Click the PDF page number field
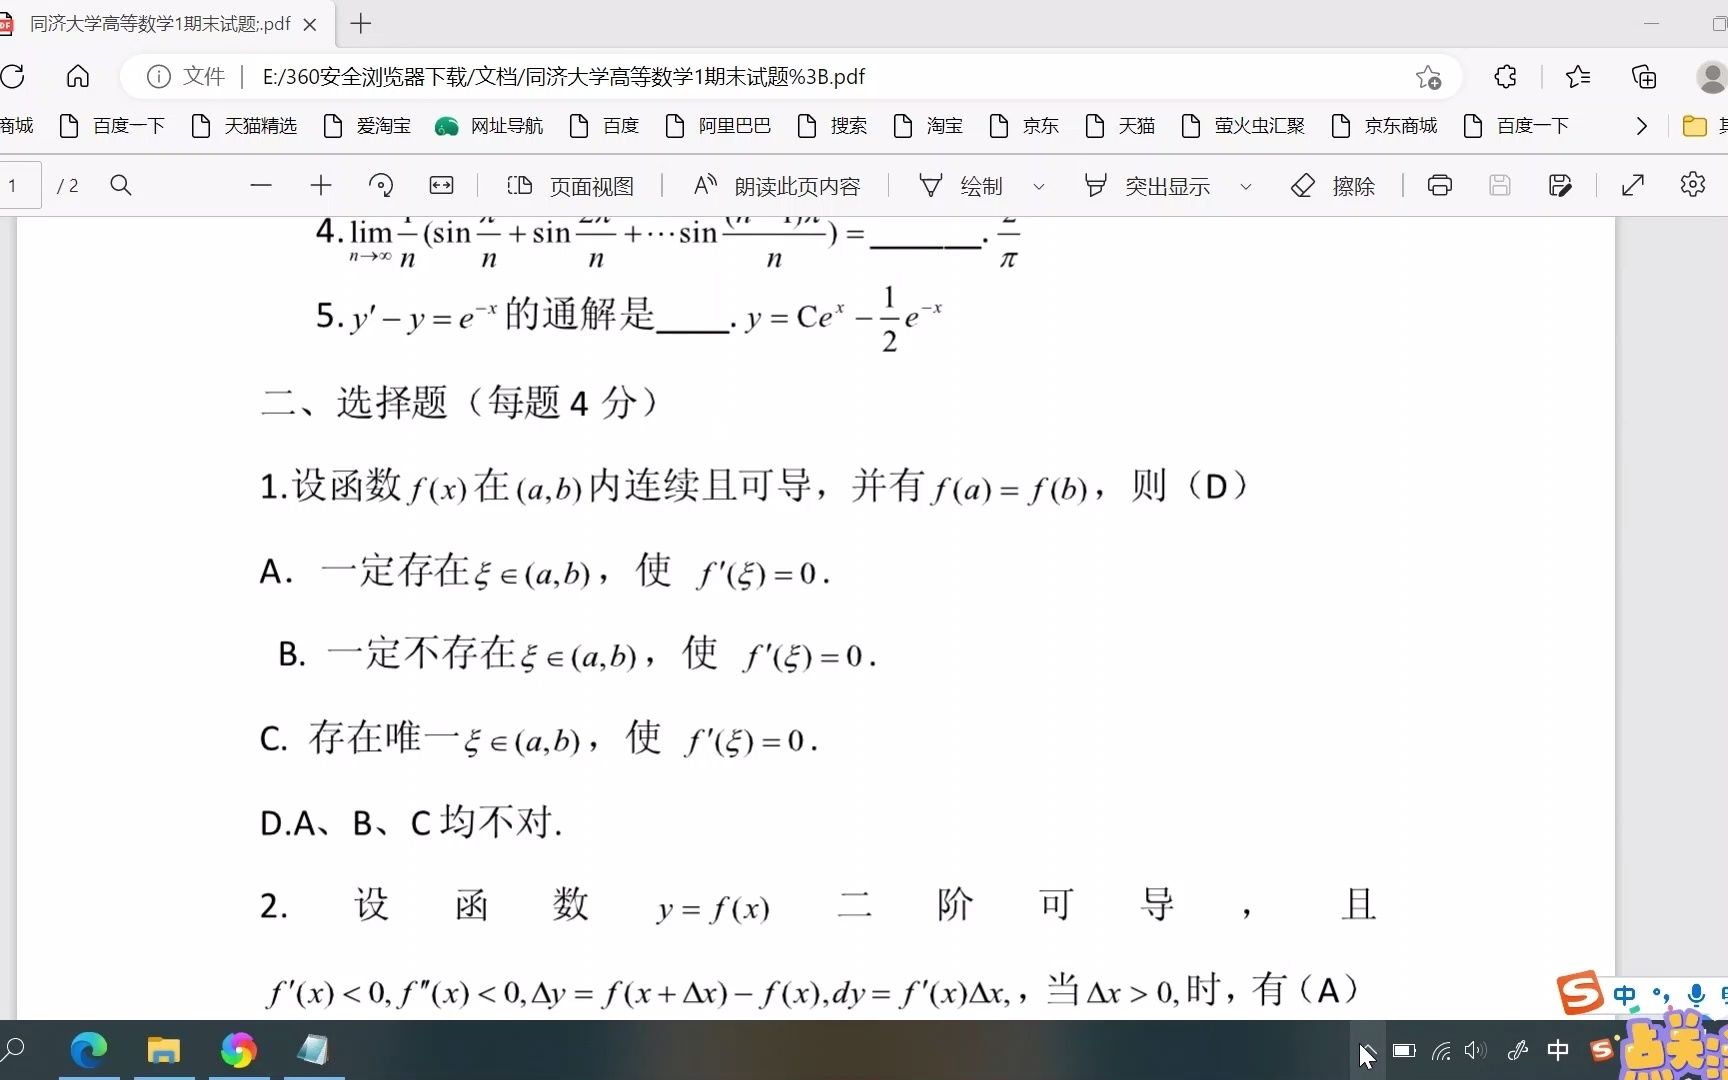The height and width of the screenshot is (1080, 1728). click(18, 185)
